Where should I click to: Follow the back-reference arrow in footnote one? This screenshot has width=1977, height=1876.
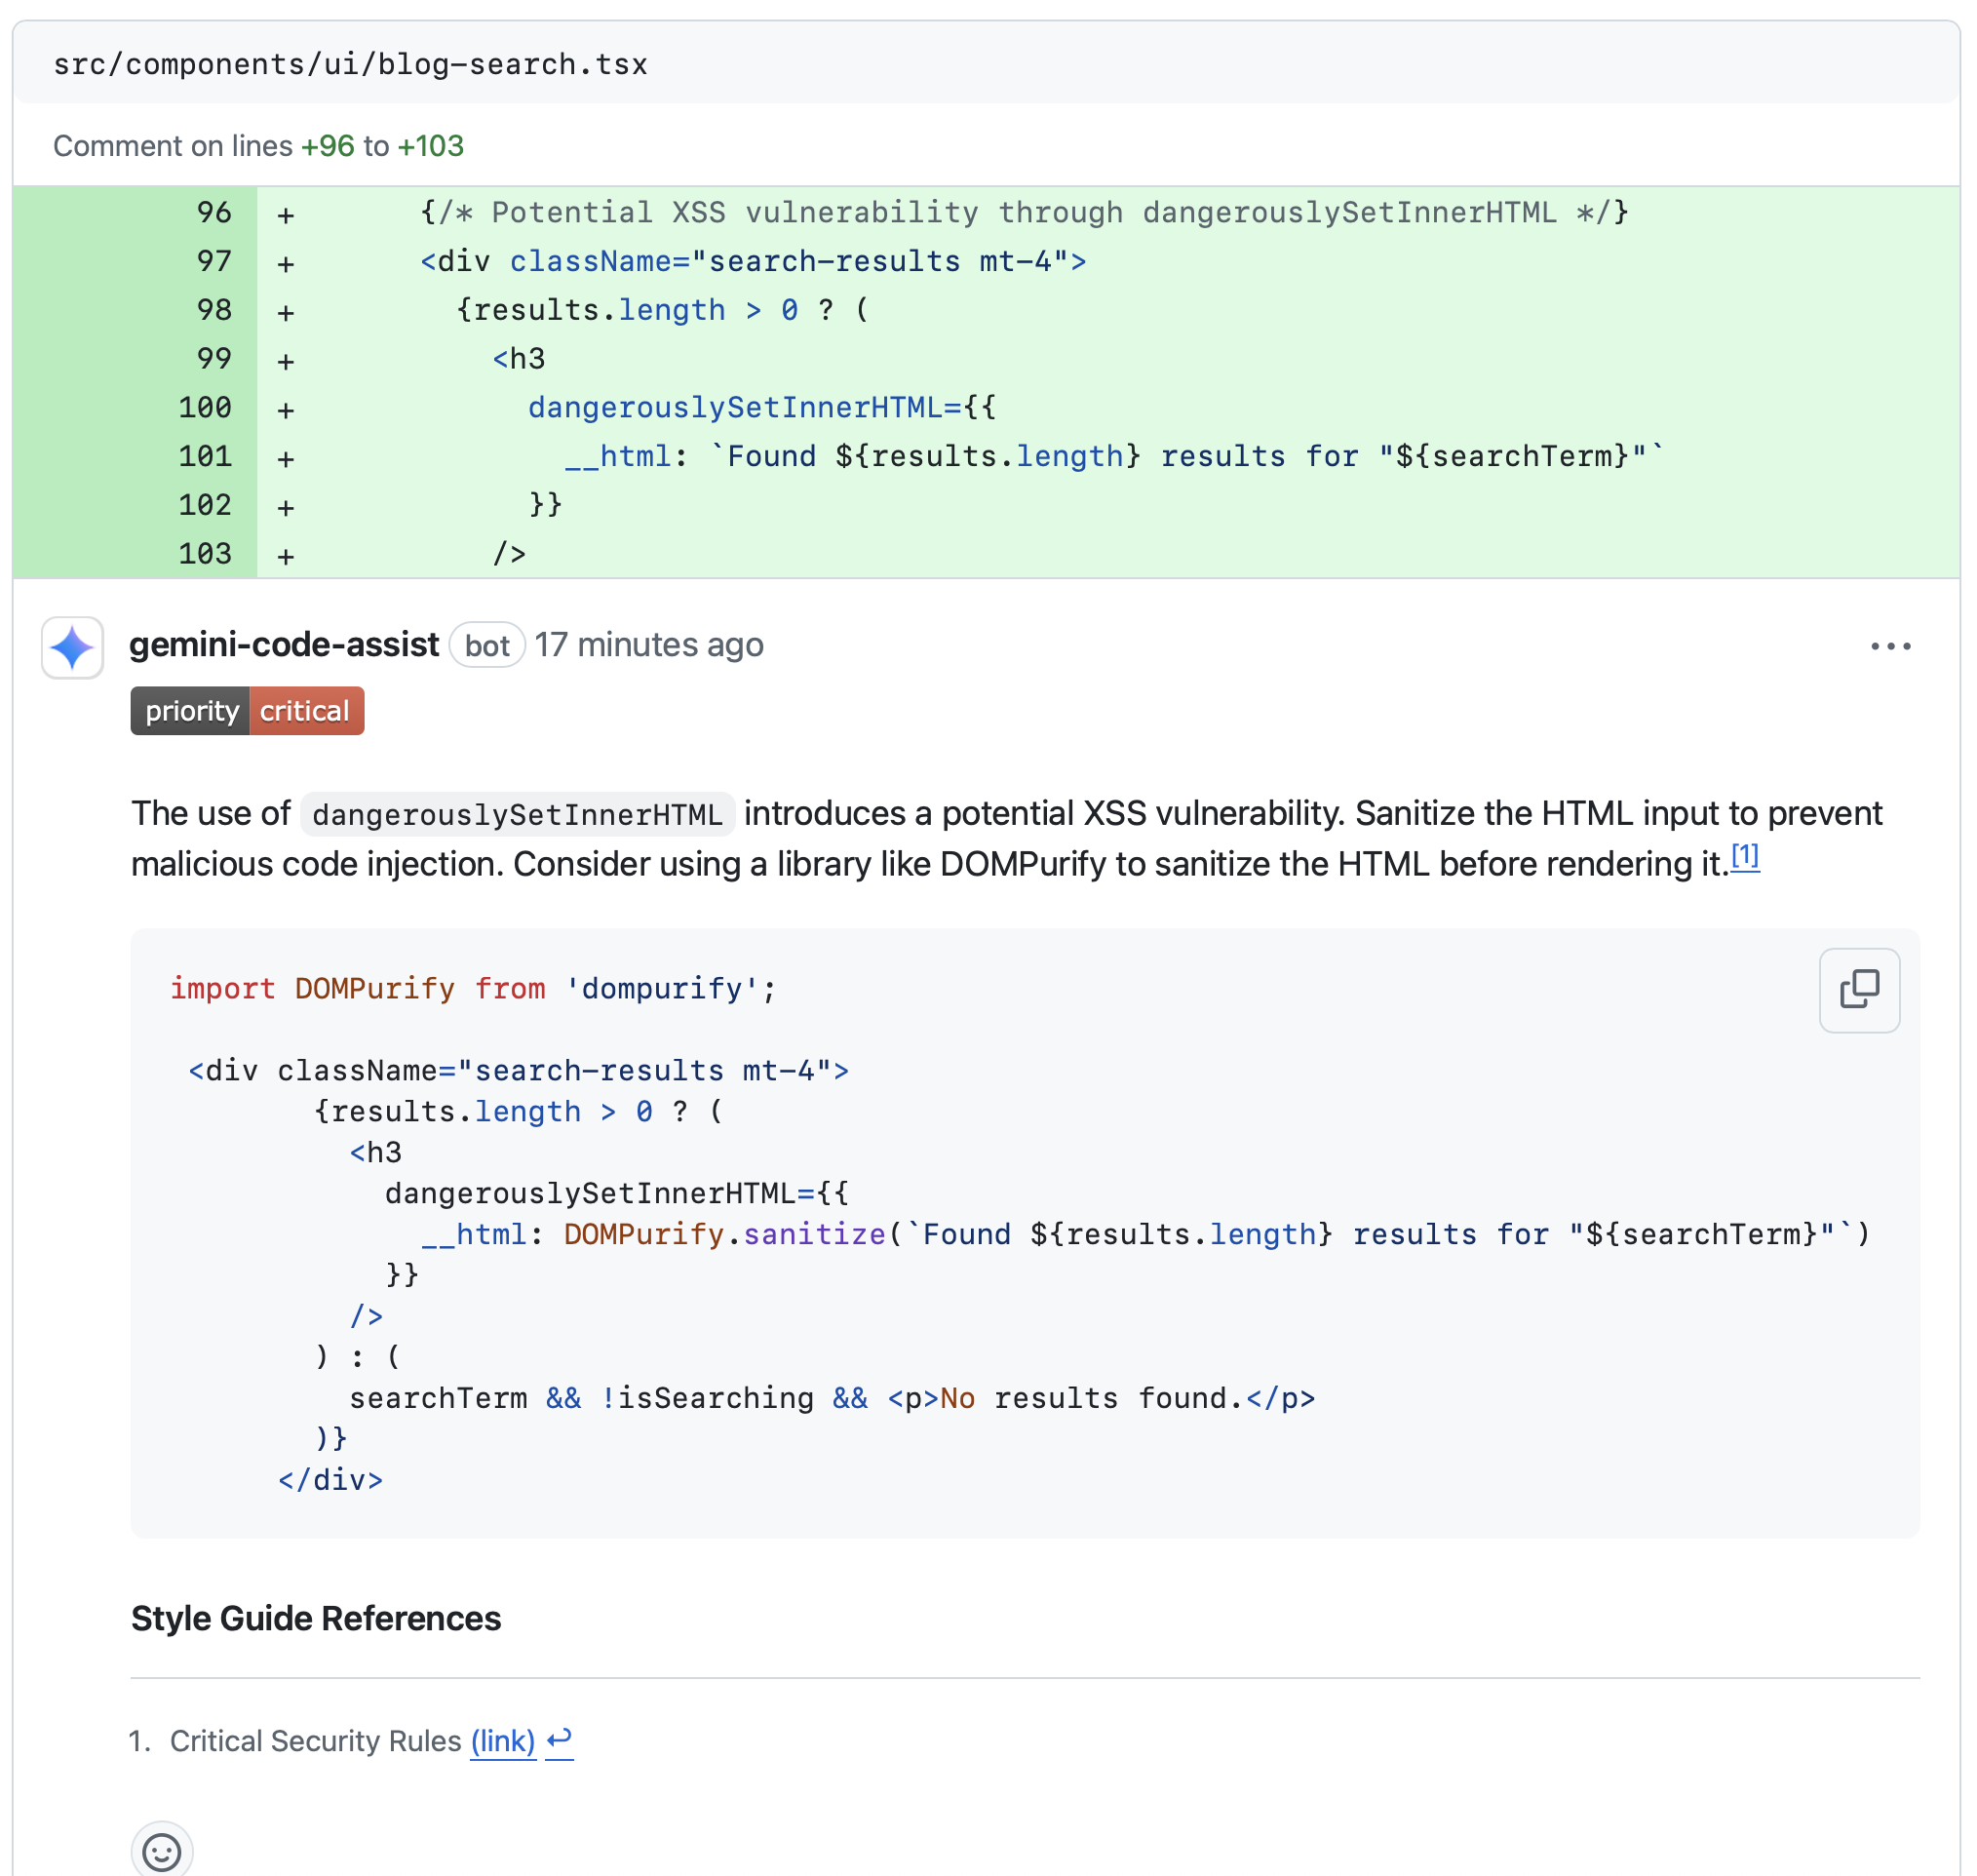(560, 1740)
